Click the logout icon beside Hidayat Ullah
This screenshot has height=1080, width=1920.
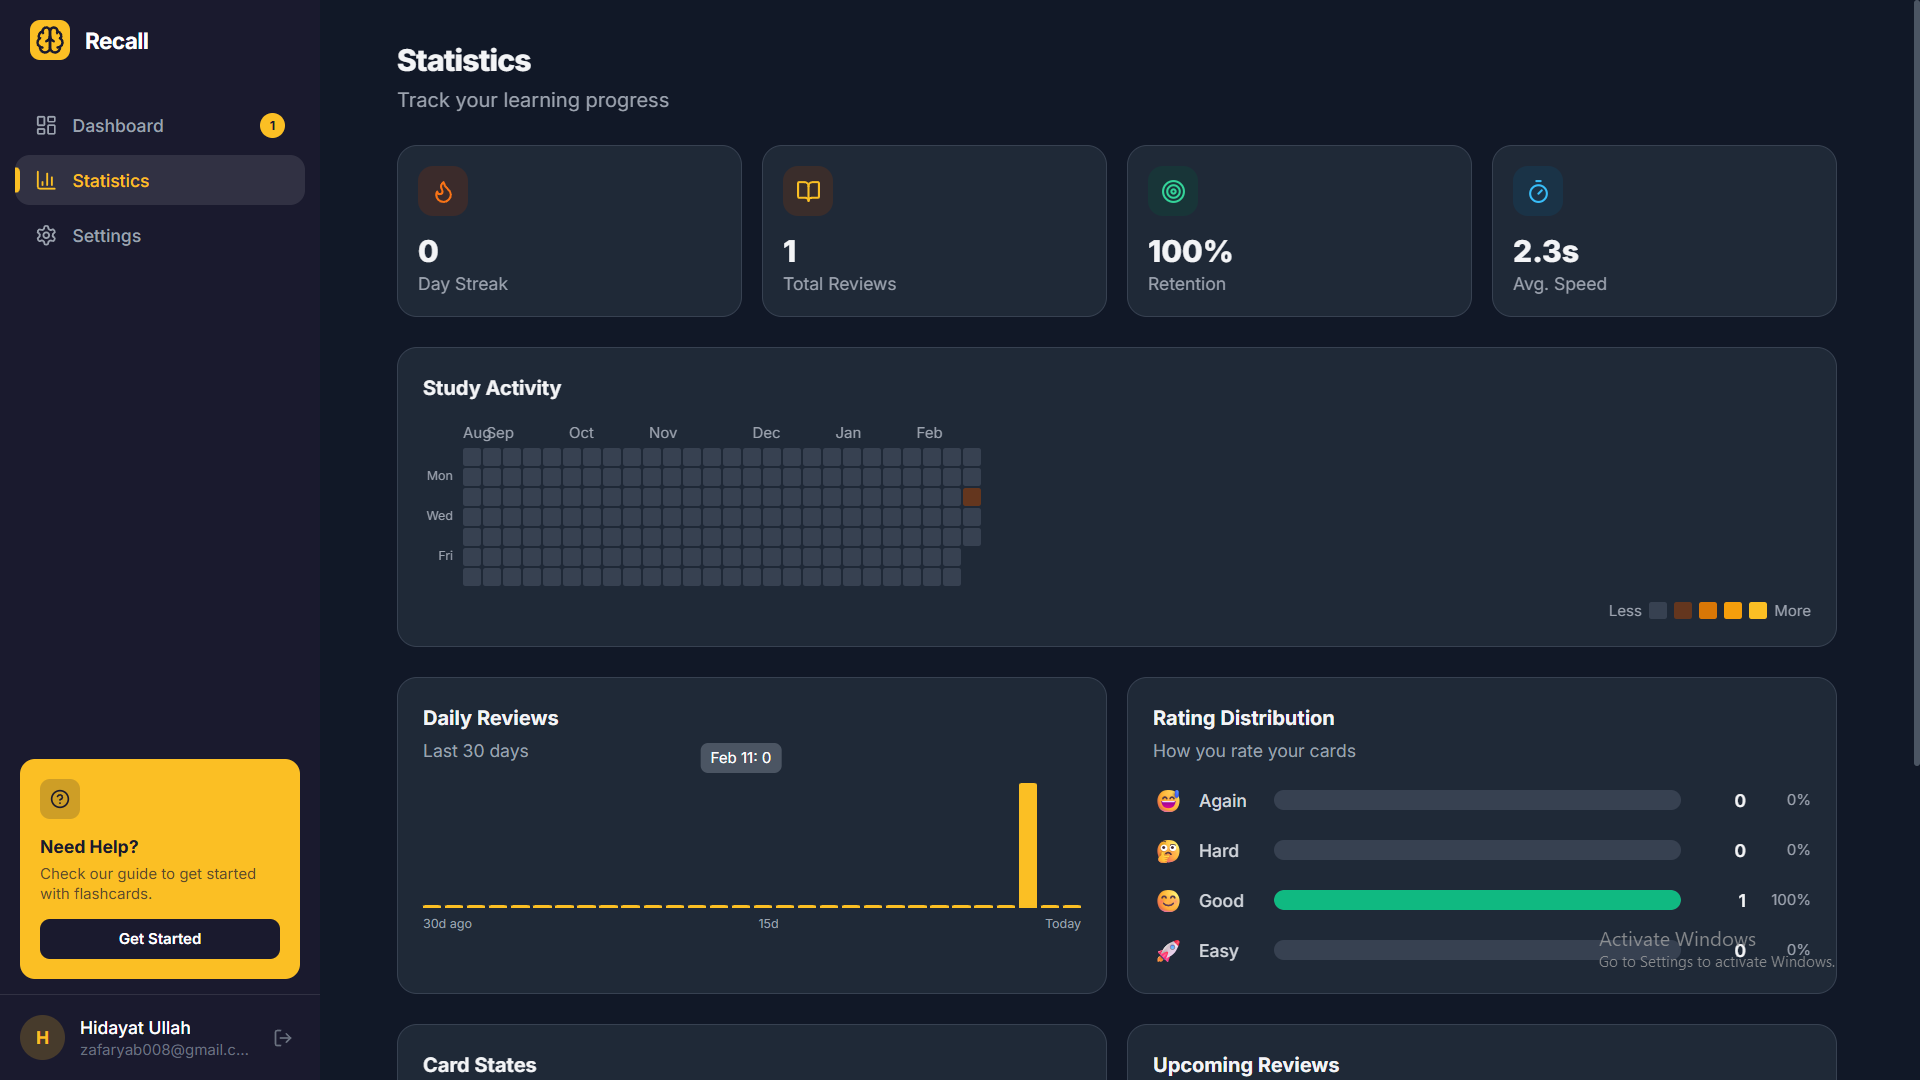283,1038
